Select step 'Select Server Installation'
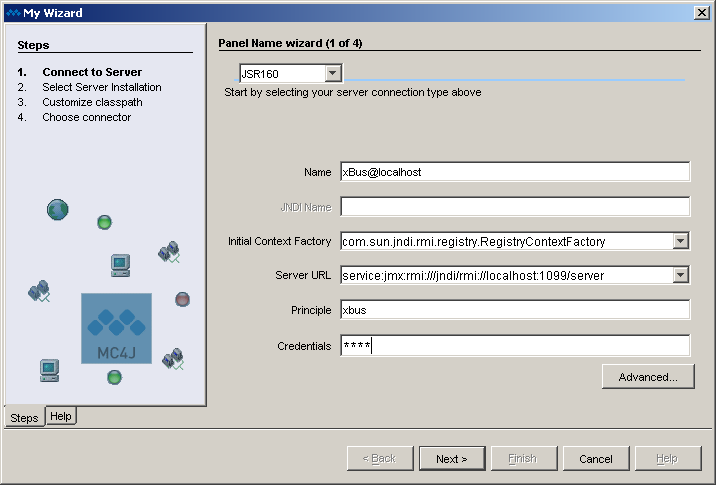The height and width of the screenshot is (485, 716). (101, 87)
